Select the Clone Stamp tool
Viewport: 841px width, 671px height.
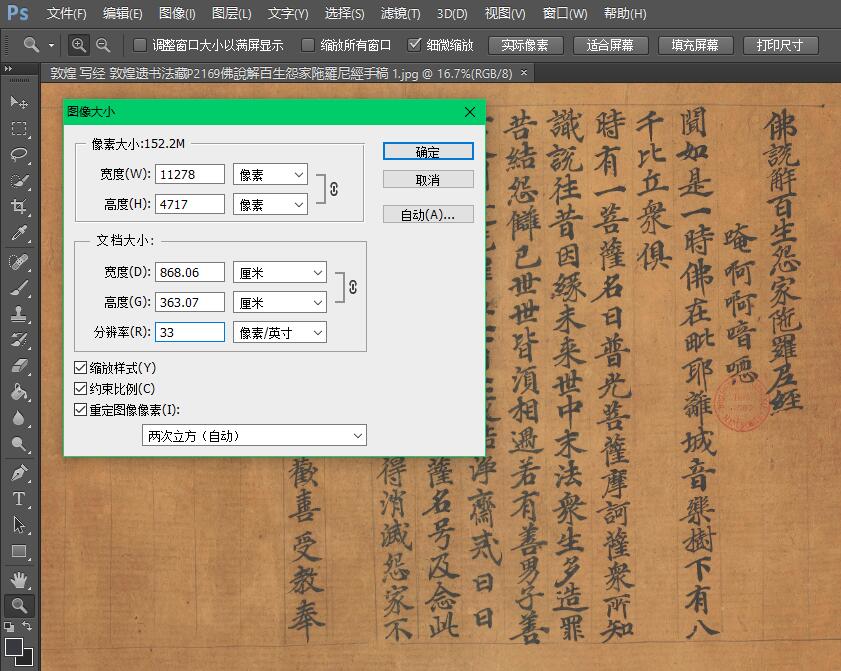tap(19, 314)
